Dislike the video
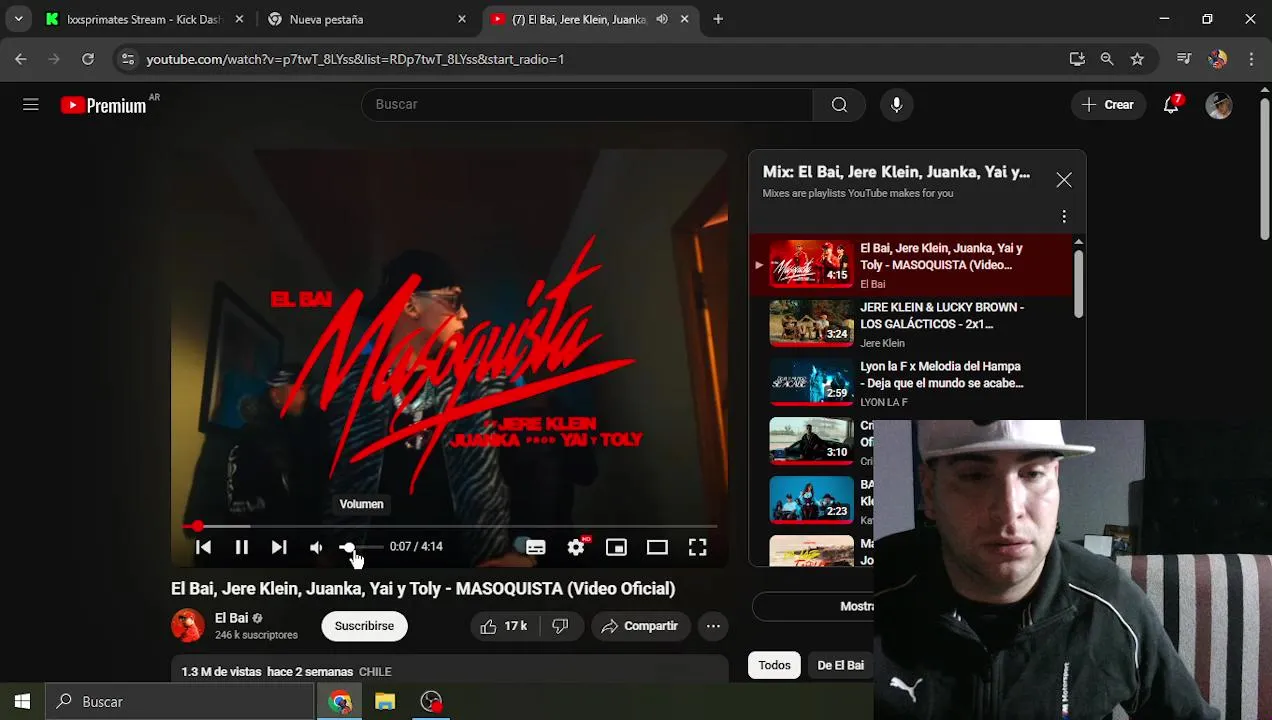Screen dimensions: 1272x720 click(x=561, y=626)
